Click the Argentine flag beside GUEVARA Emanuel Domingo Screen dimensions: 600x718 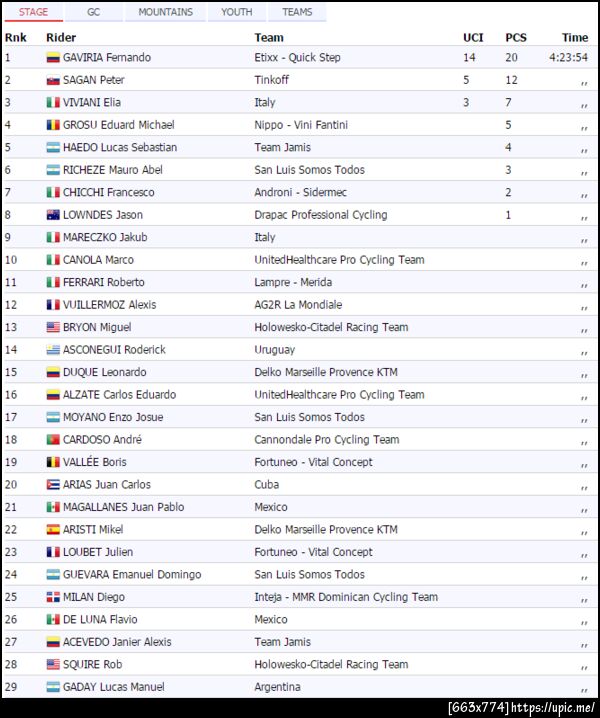[x=53, y=575]
